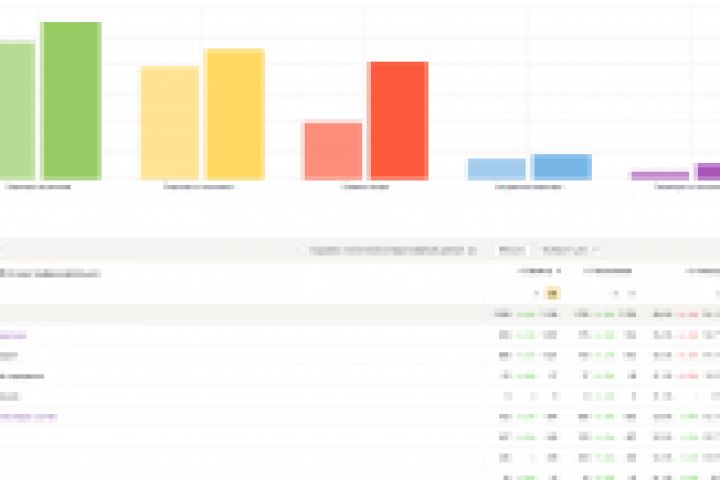
Task: Click the label under the red bars
Action: click(365, 187)
